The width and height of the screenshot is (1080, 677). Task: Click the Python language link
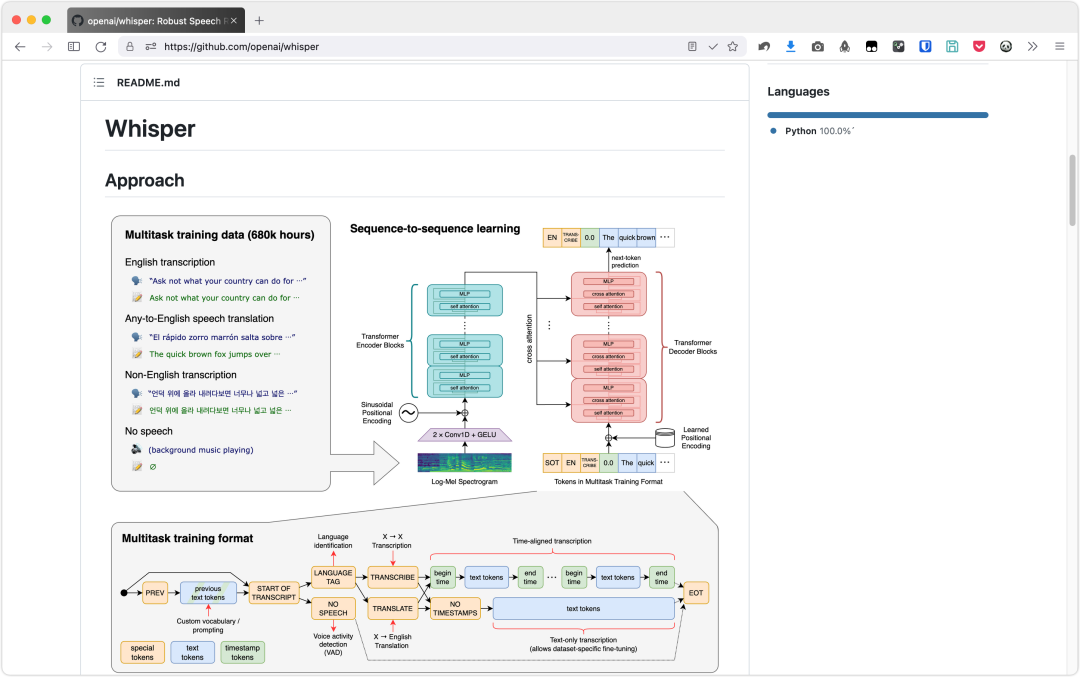pyautogui.click(x=800, y=131)
